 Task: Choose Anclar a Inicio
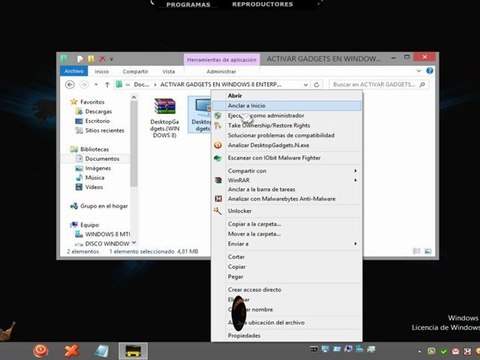(x=287, y=106)
